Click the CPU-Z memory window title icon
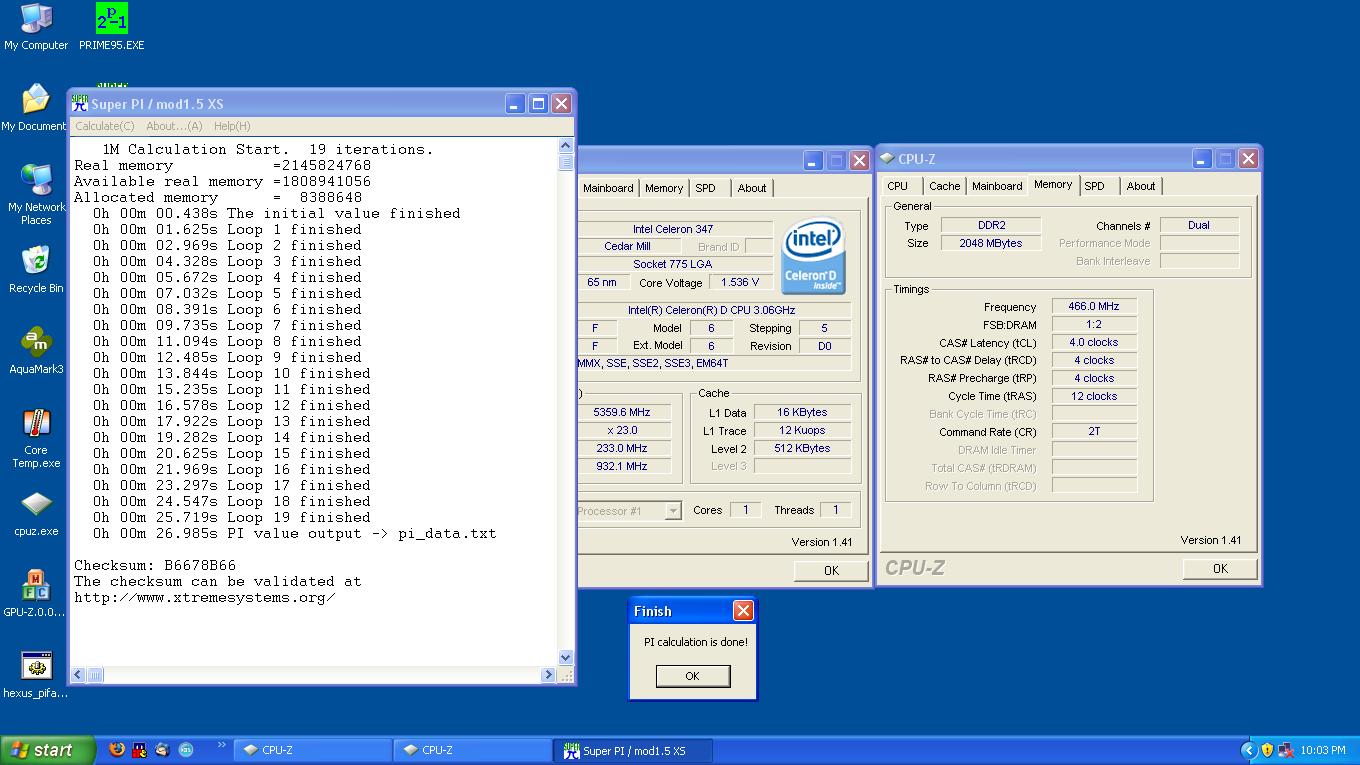This screenshot has width=1360, height=765. [887, 159]
